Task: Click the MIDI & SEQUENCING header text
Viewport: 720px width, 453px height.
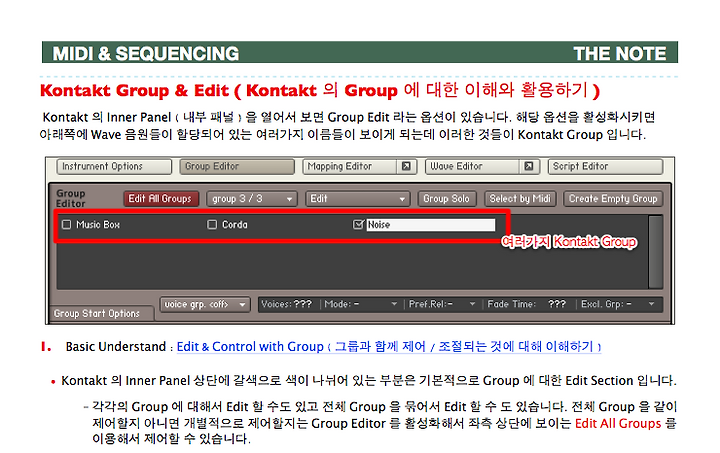Action: 146,54
